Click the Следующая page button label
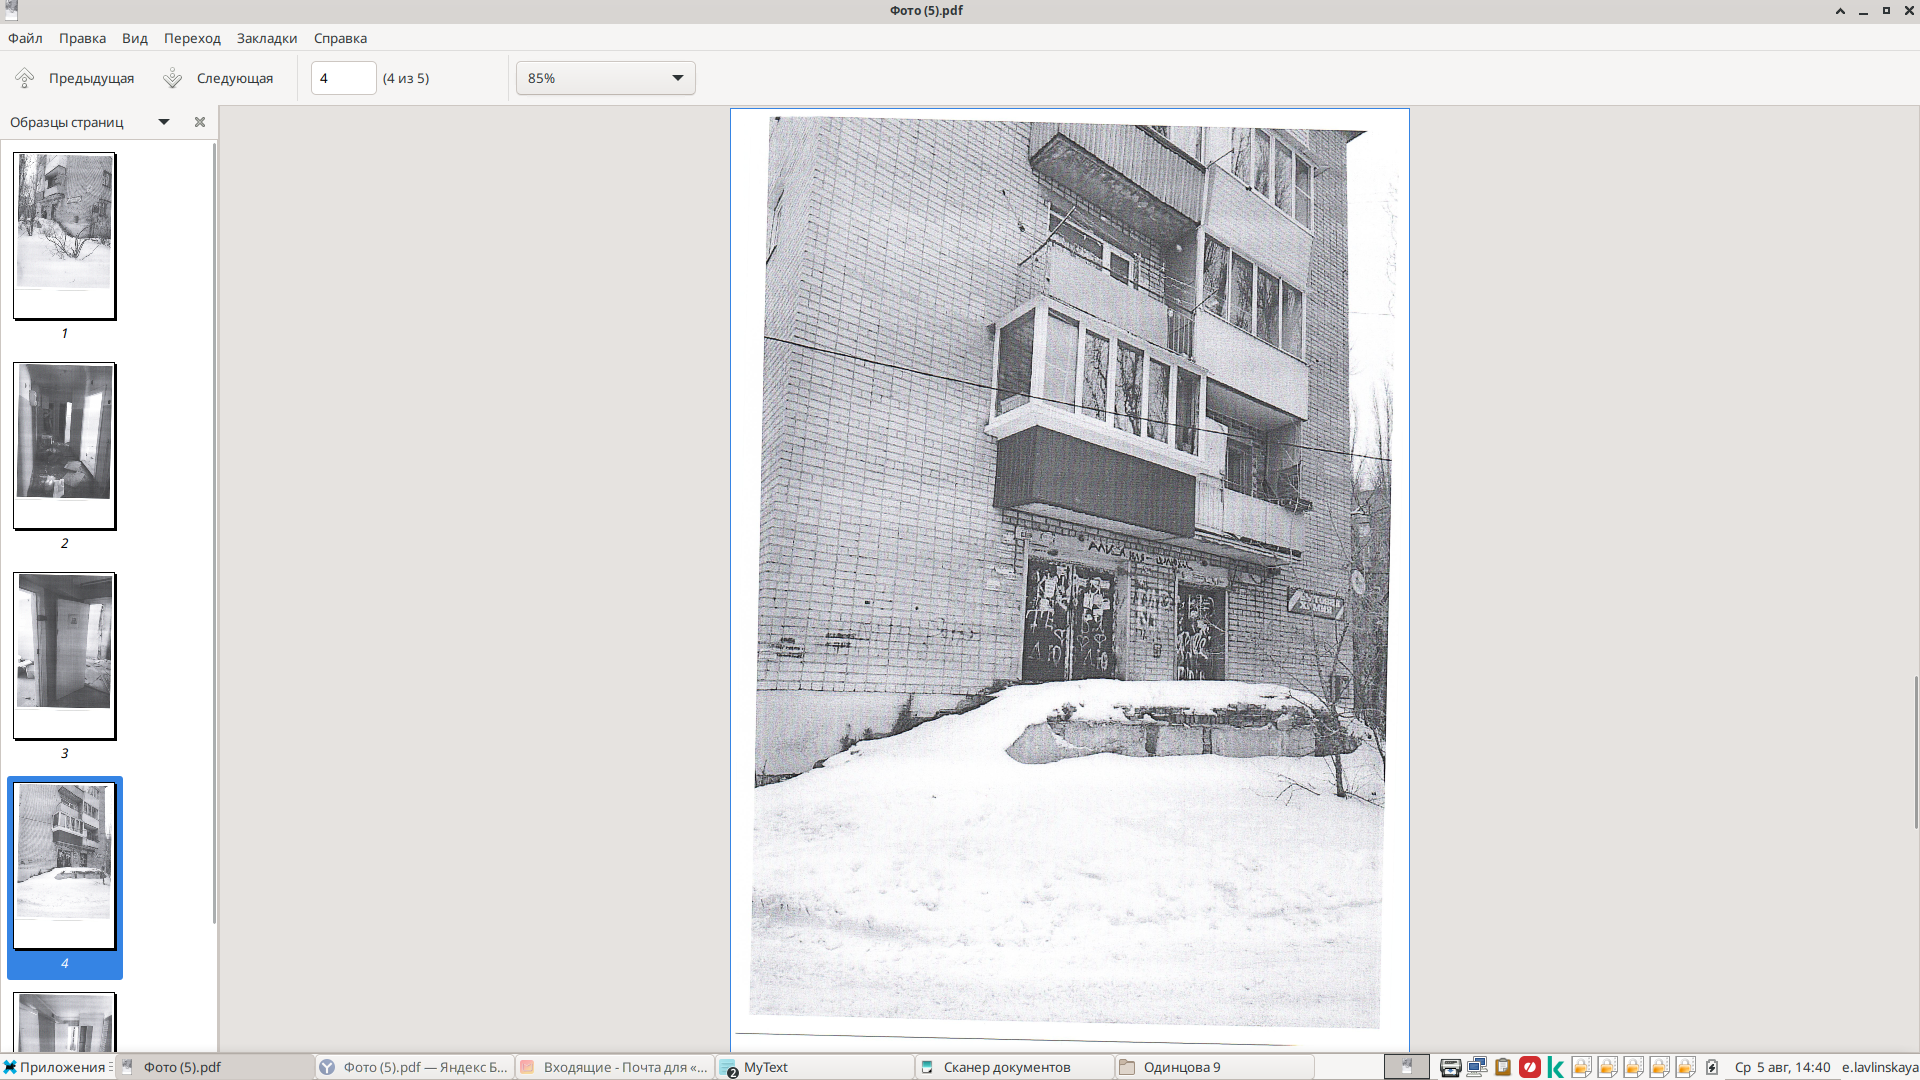 coord(235,78)
